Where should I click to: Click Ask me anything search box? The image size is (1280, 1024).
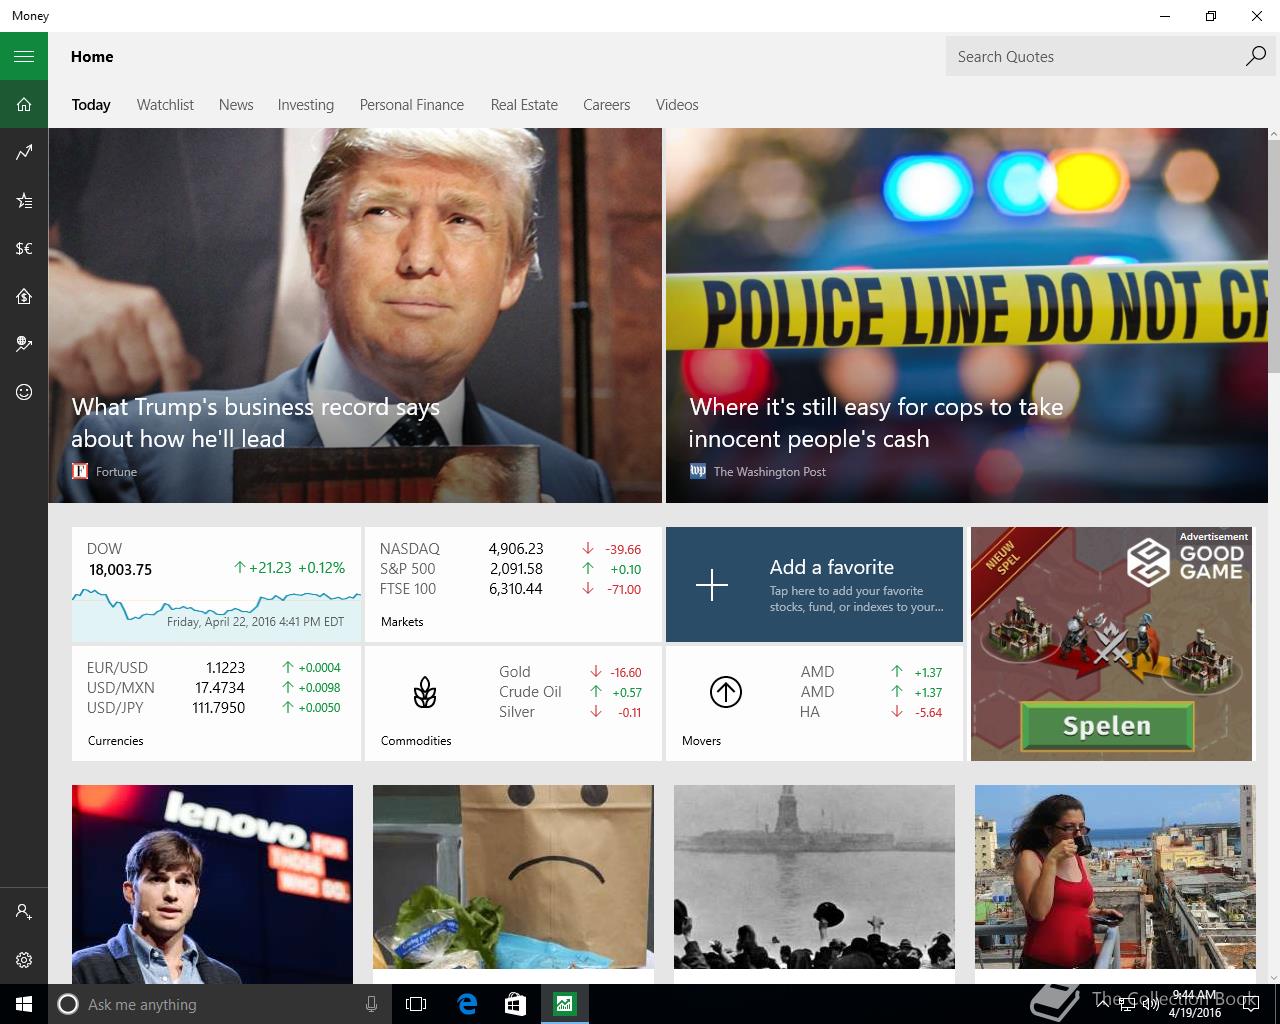point(220,1004)
